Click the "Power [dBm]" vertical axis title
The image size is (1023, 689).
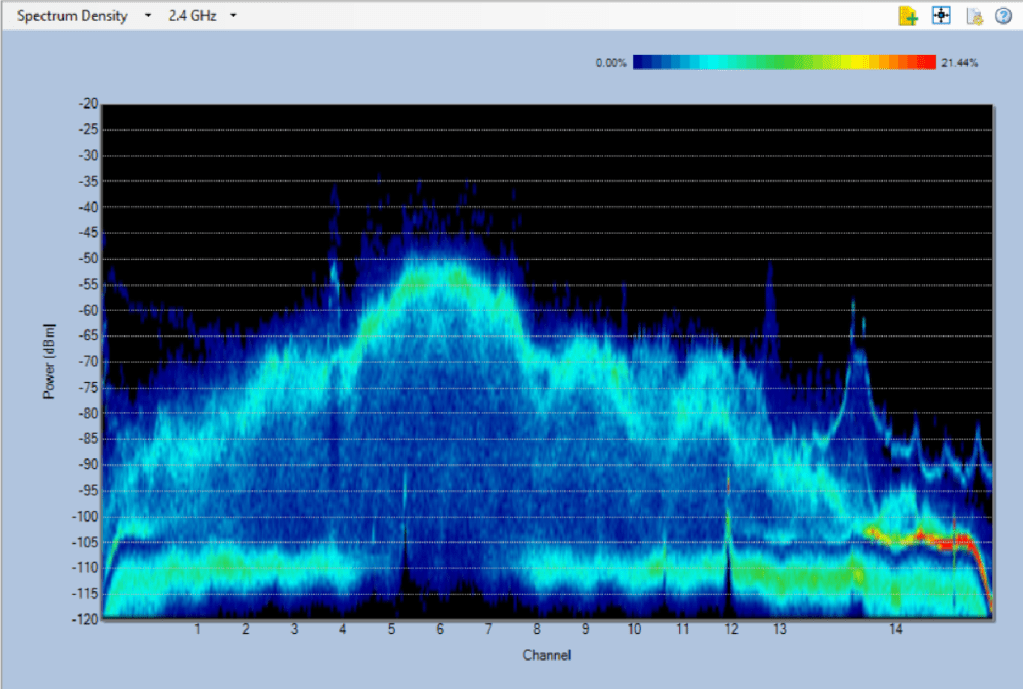[x=48, y=362]
